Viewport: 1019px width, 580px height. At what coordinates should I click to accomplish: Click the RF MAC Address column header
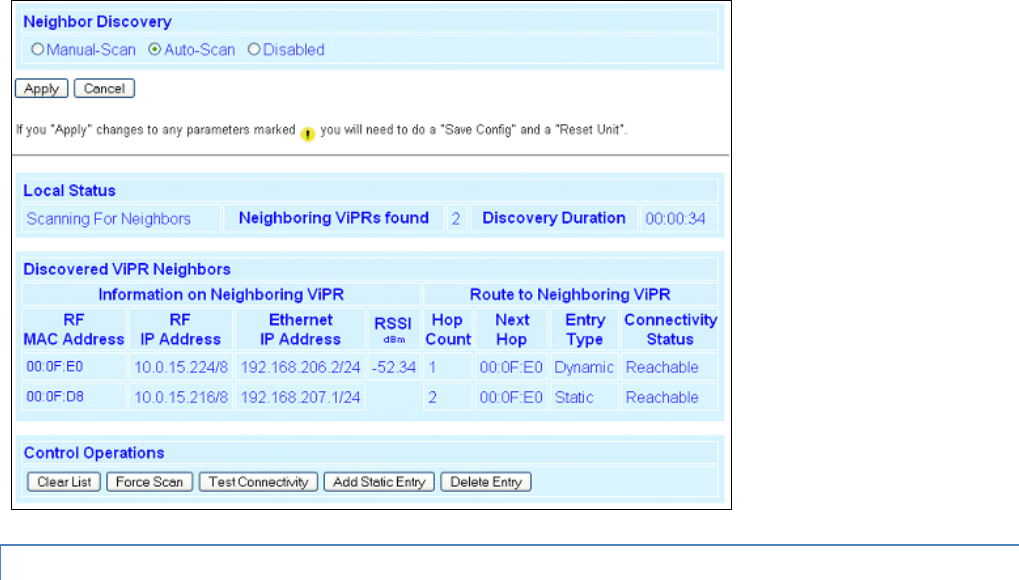coord(74,330)
